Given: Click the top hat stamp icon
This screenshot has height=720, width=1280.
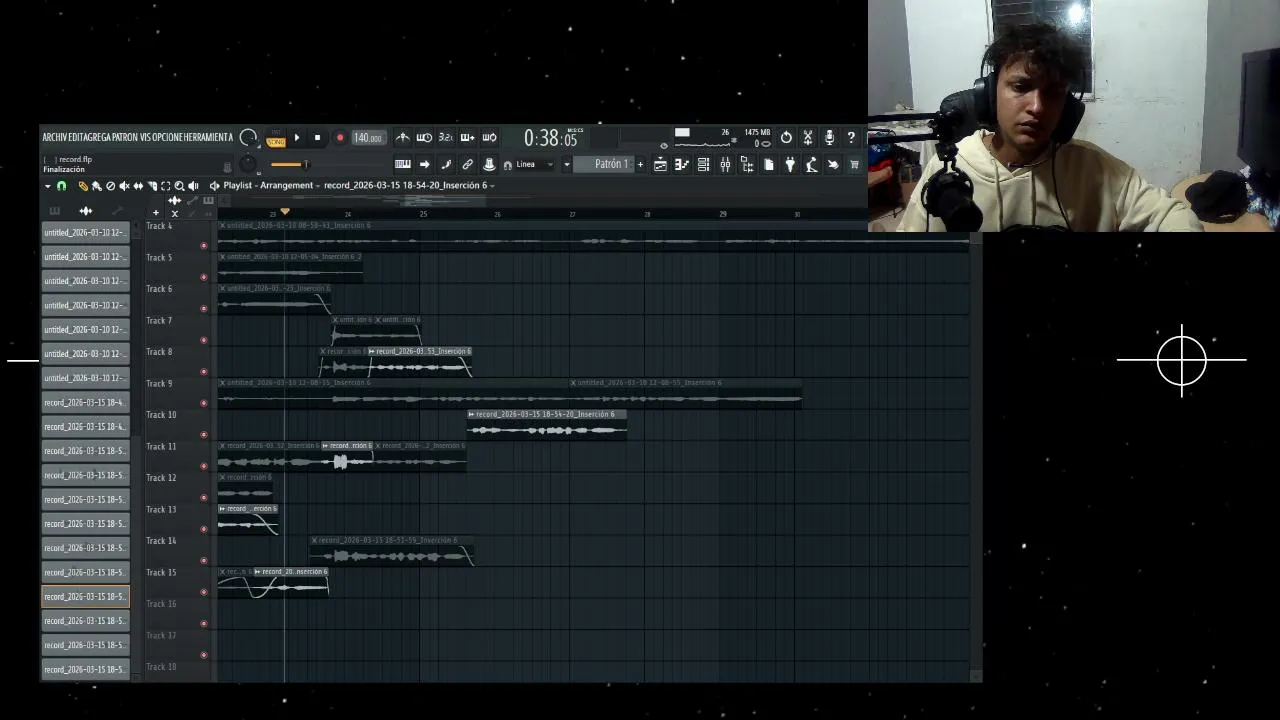Looking at the screenshot, I should point(489,164).
